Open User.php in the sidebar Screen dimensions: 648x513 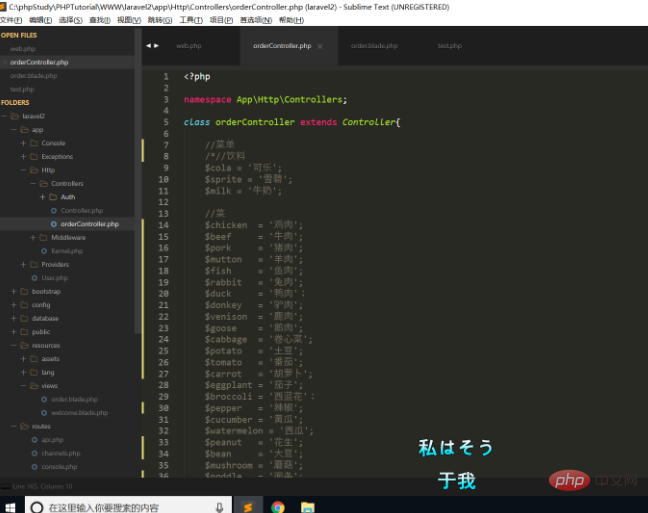pos(55,278)
